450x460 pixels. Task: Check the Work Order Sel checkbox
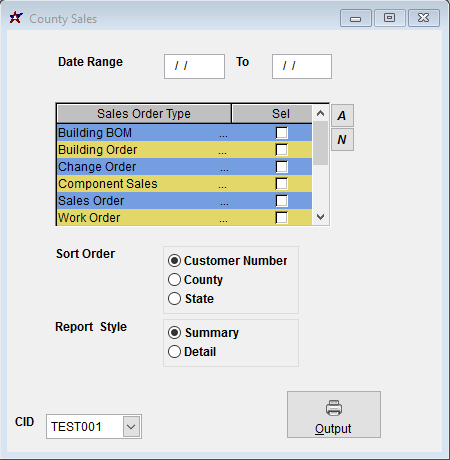coord(282,218)
